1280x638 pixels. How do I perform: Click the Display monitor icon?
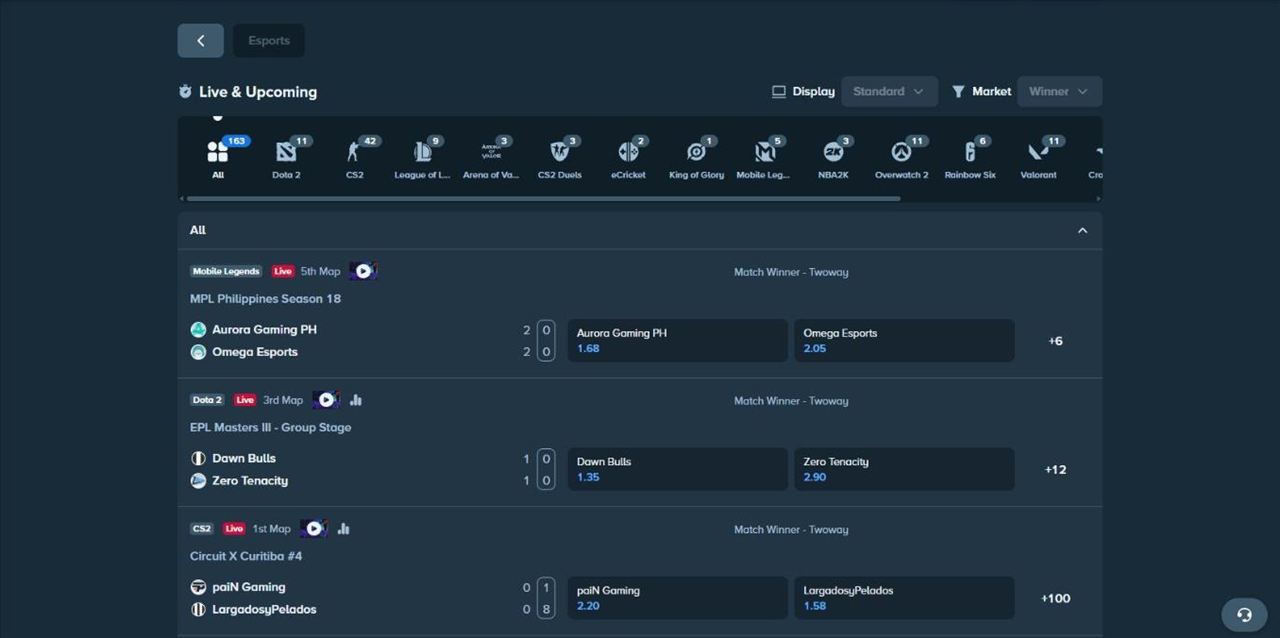(x=779, y=91)
